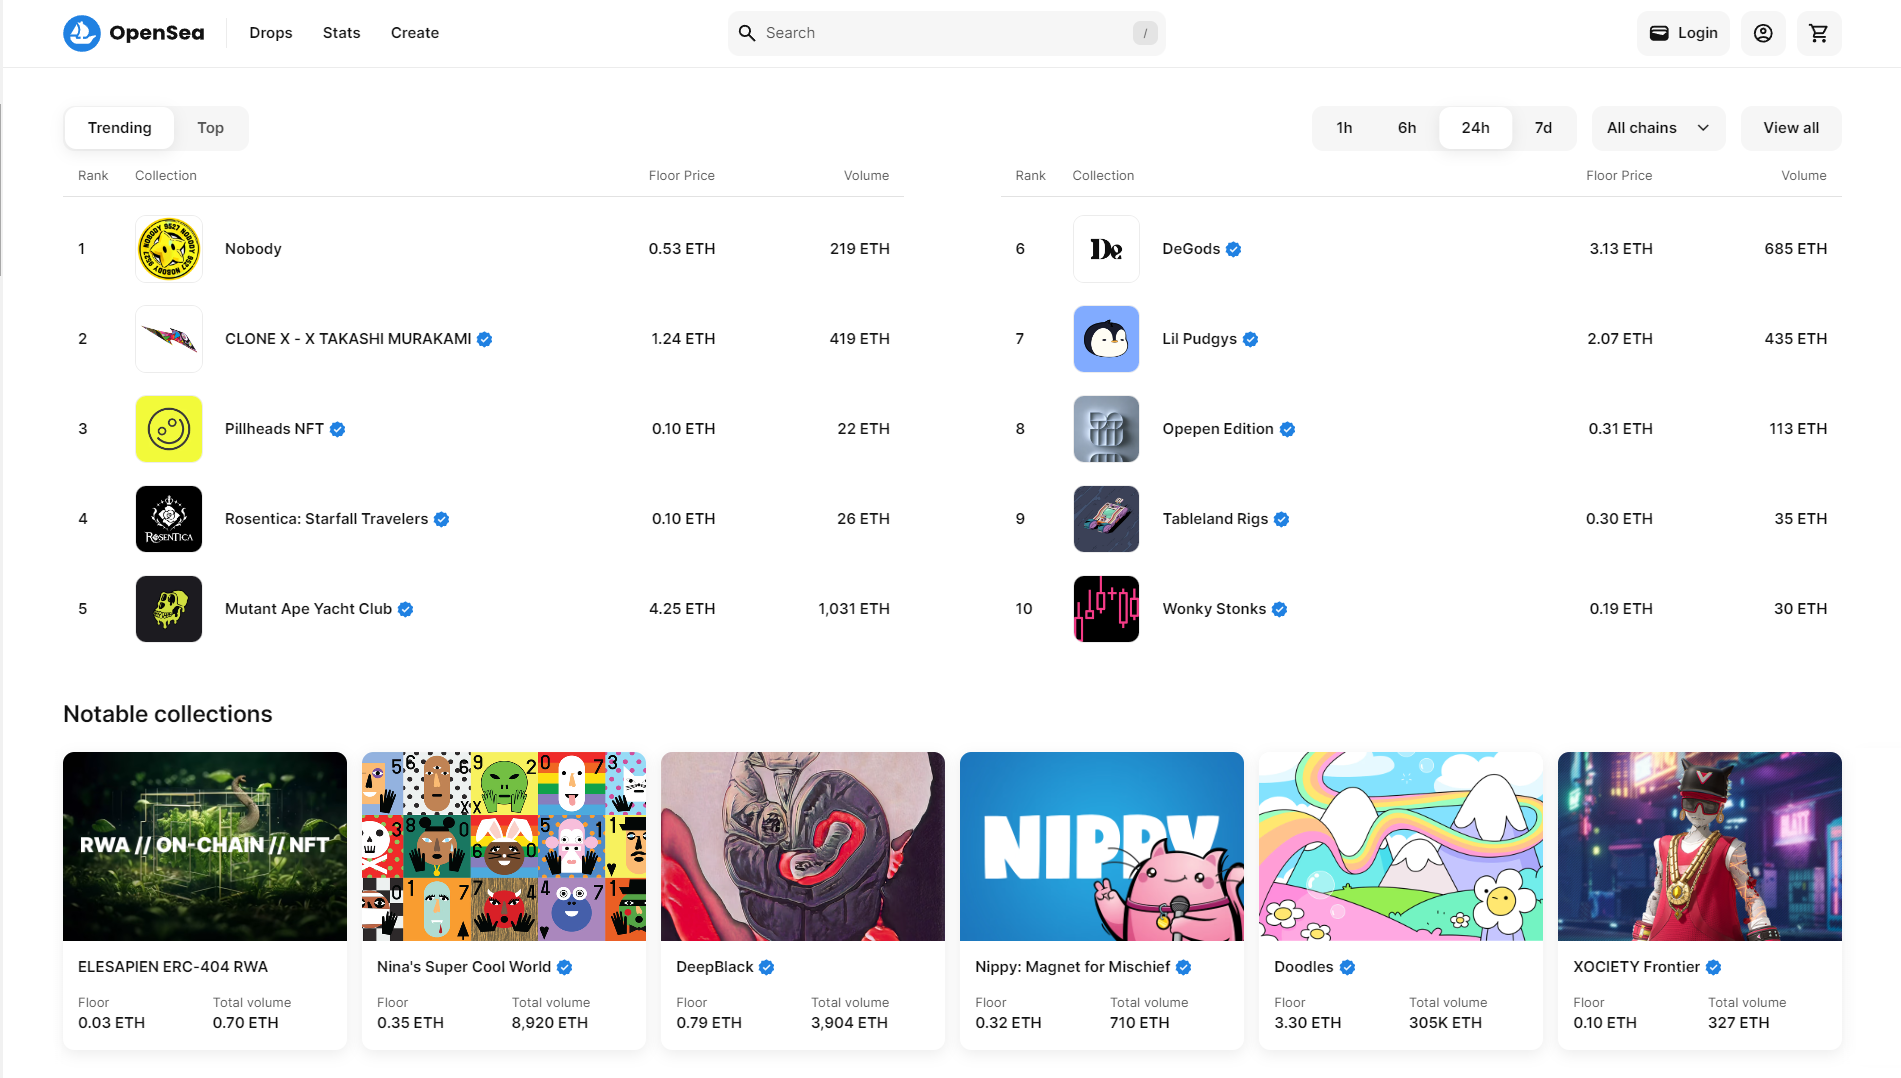Click the Tableland Rigs avatar
1901x1078 pixels.
point(1106,519)
